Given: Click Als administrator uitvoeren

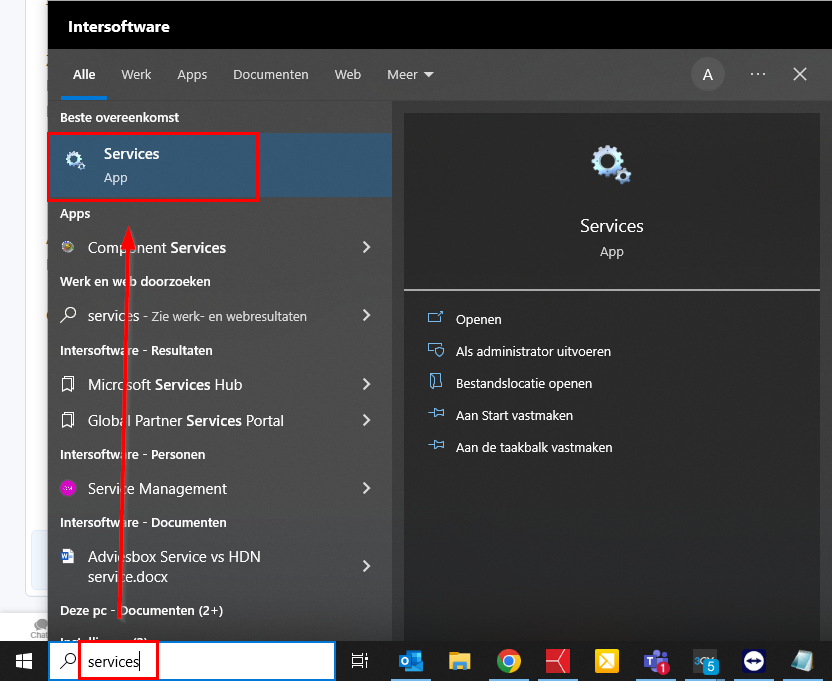Looking at the screenshot, I should pos(533,351).
